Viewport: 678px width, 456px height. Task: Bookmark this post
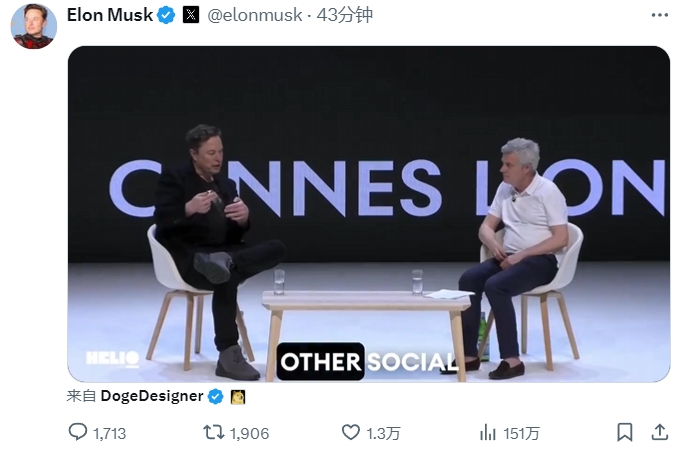coord(625,432)
